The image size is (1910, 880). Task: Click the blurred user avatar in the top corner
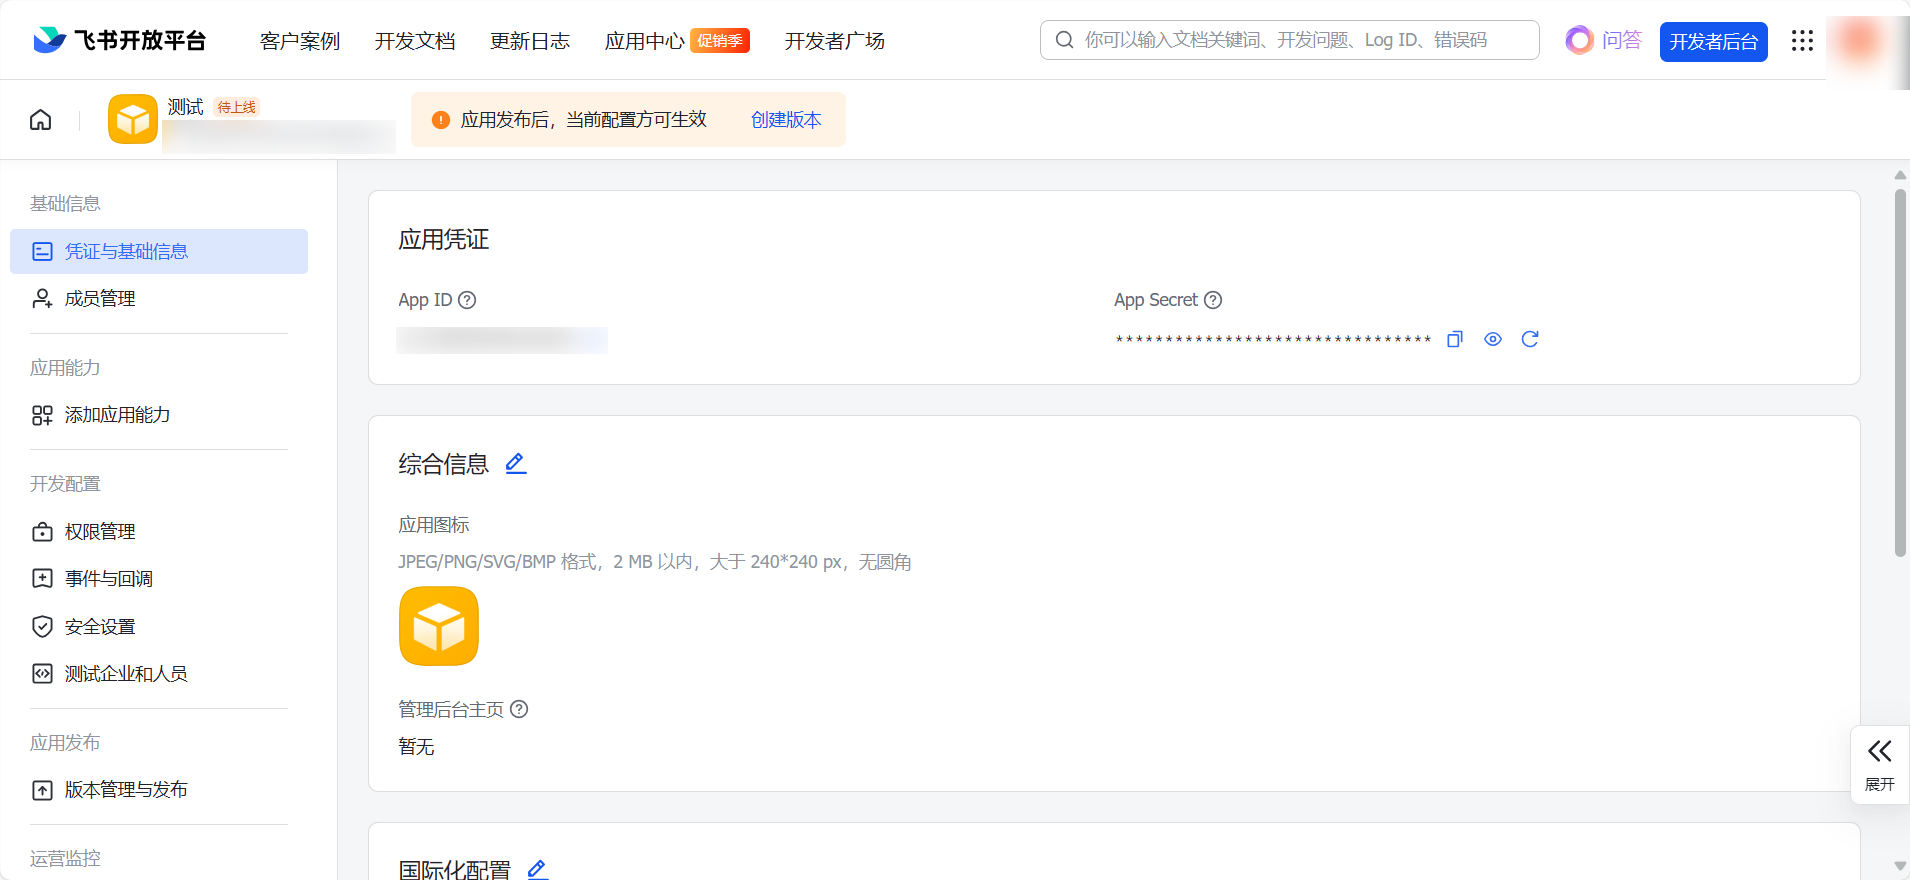1861,41
